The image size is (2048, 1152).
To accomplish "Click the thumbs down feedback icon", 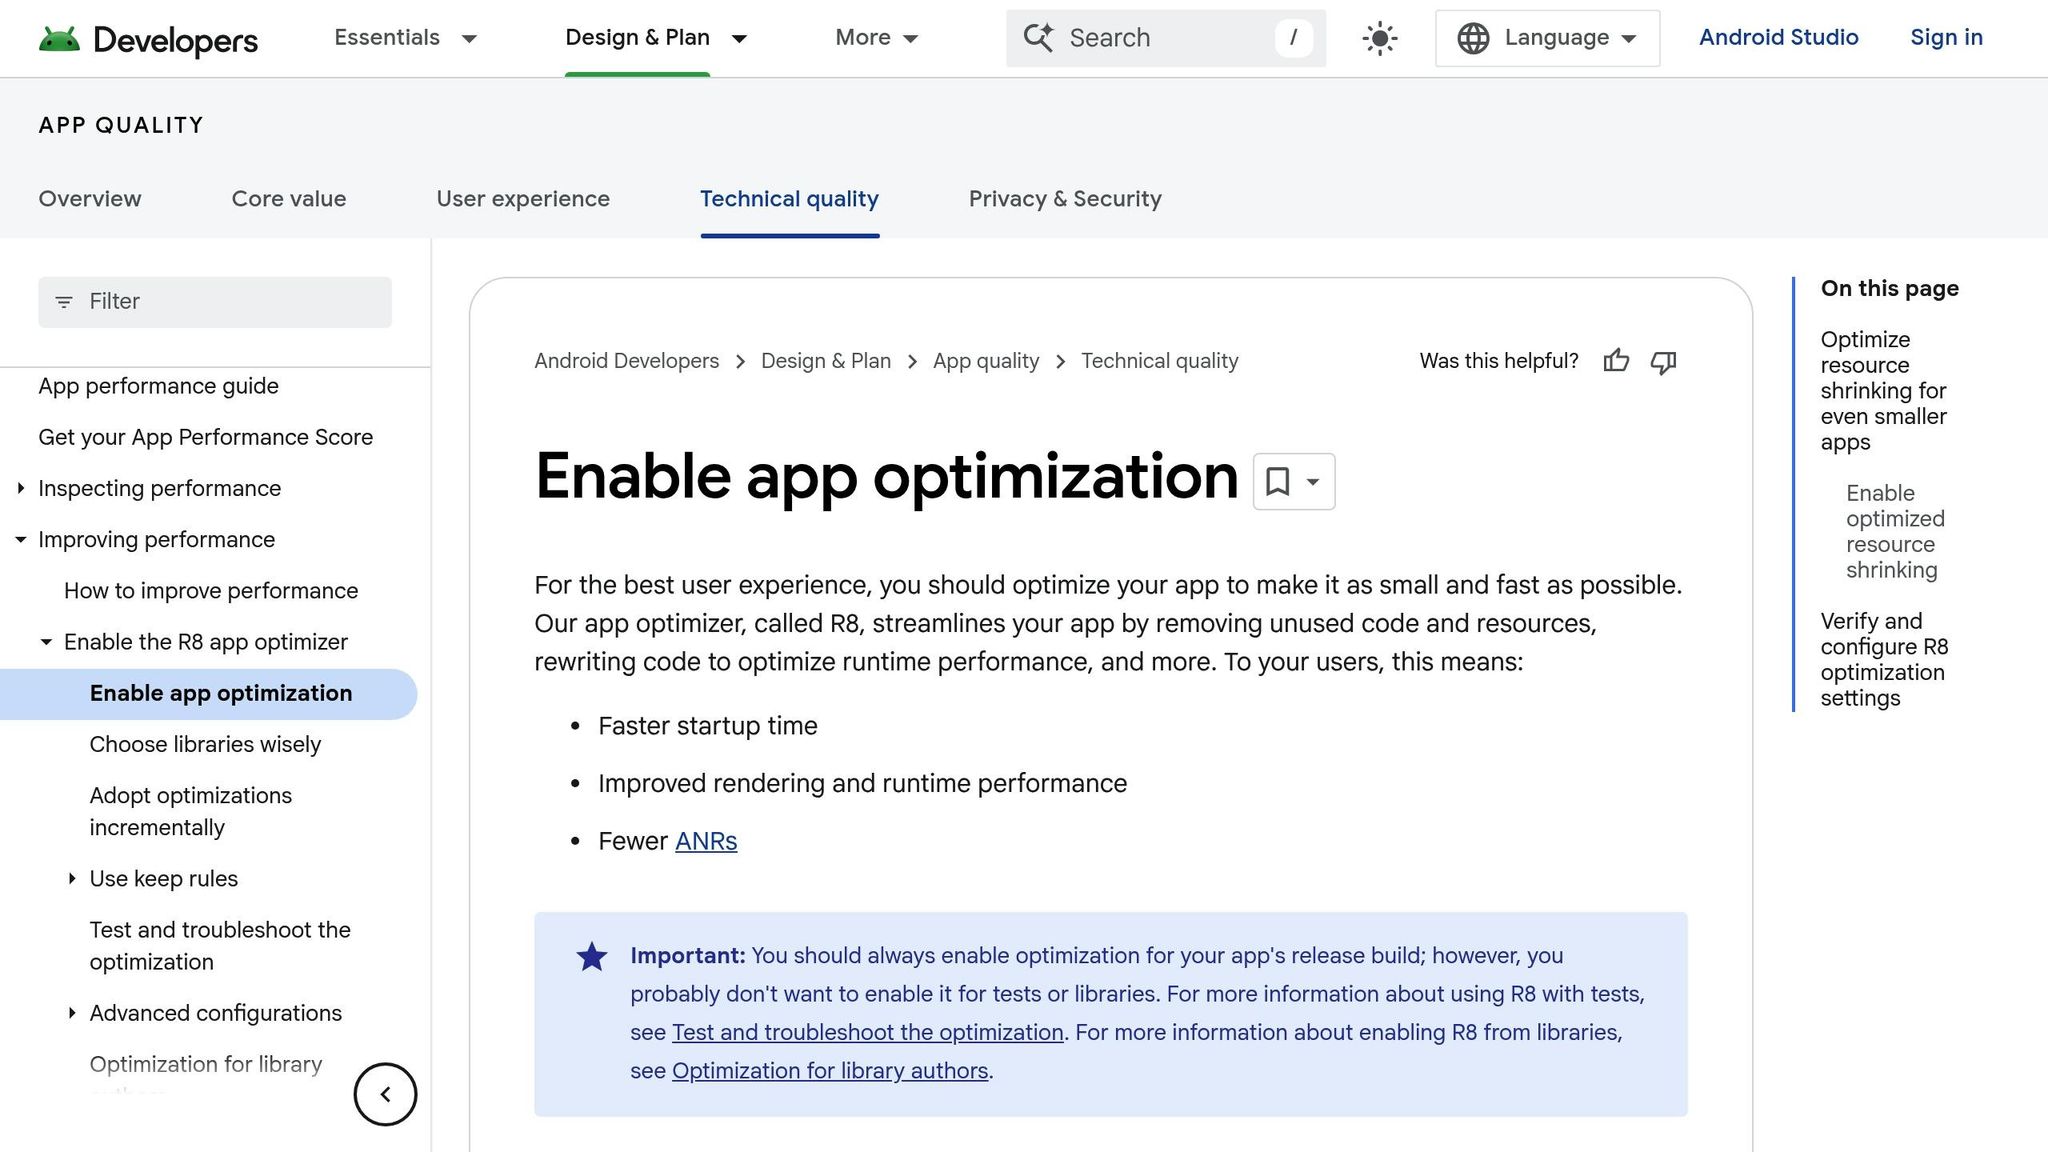I will pyautogui.click(x=1663, y=362).
